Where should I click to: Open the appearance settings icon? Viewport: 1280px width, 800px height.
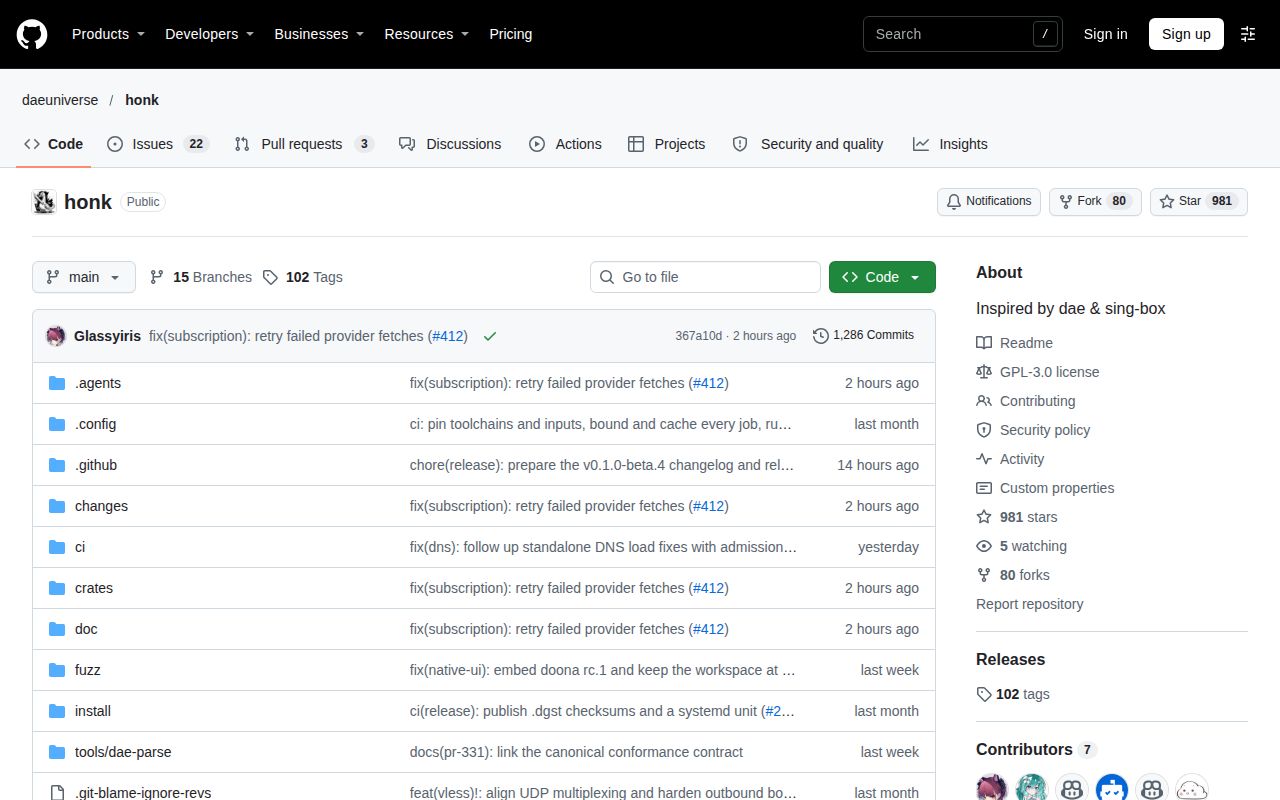tap(1248, 34)
